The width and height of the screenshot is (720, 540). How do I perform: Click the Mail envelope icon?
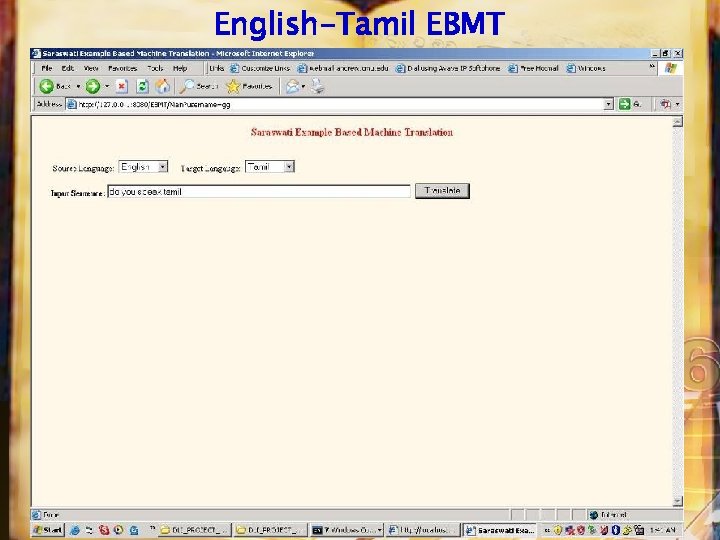pos(292,86)
